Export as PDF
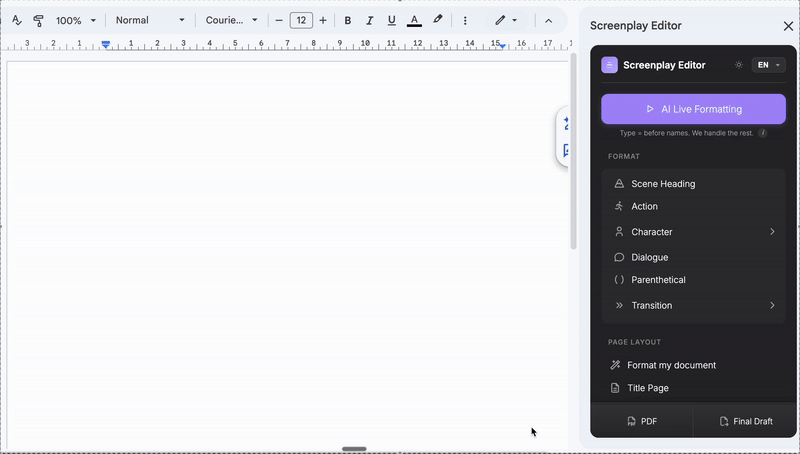This screenshot has width=800, height=454. pos(642,421)
